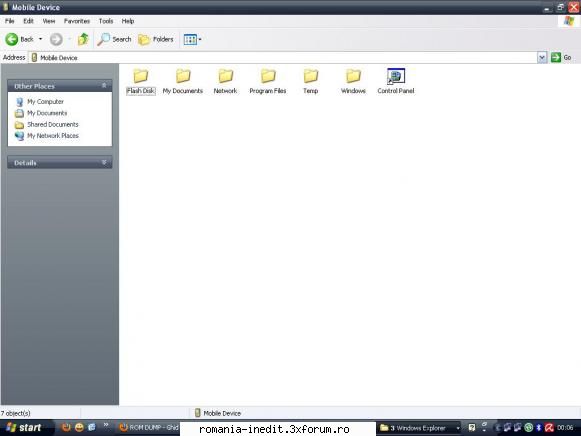Click the greyed Forward arrow button
The width and height of the screenshot is (581, 436).
pyautogui.click(x=56, y=39)
